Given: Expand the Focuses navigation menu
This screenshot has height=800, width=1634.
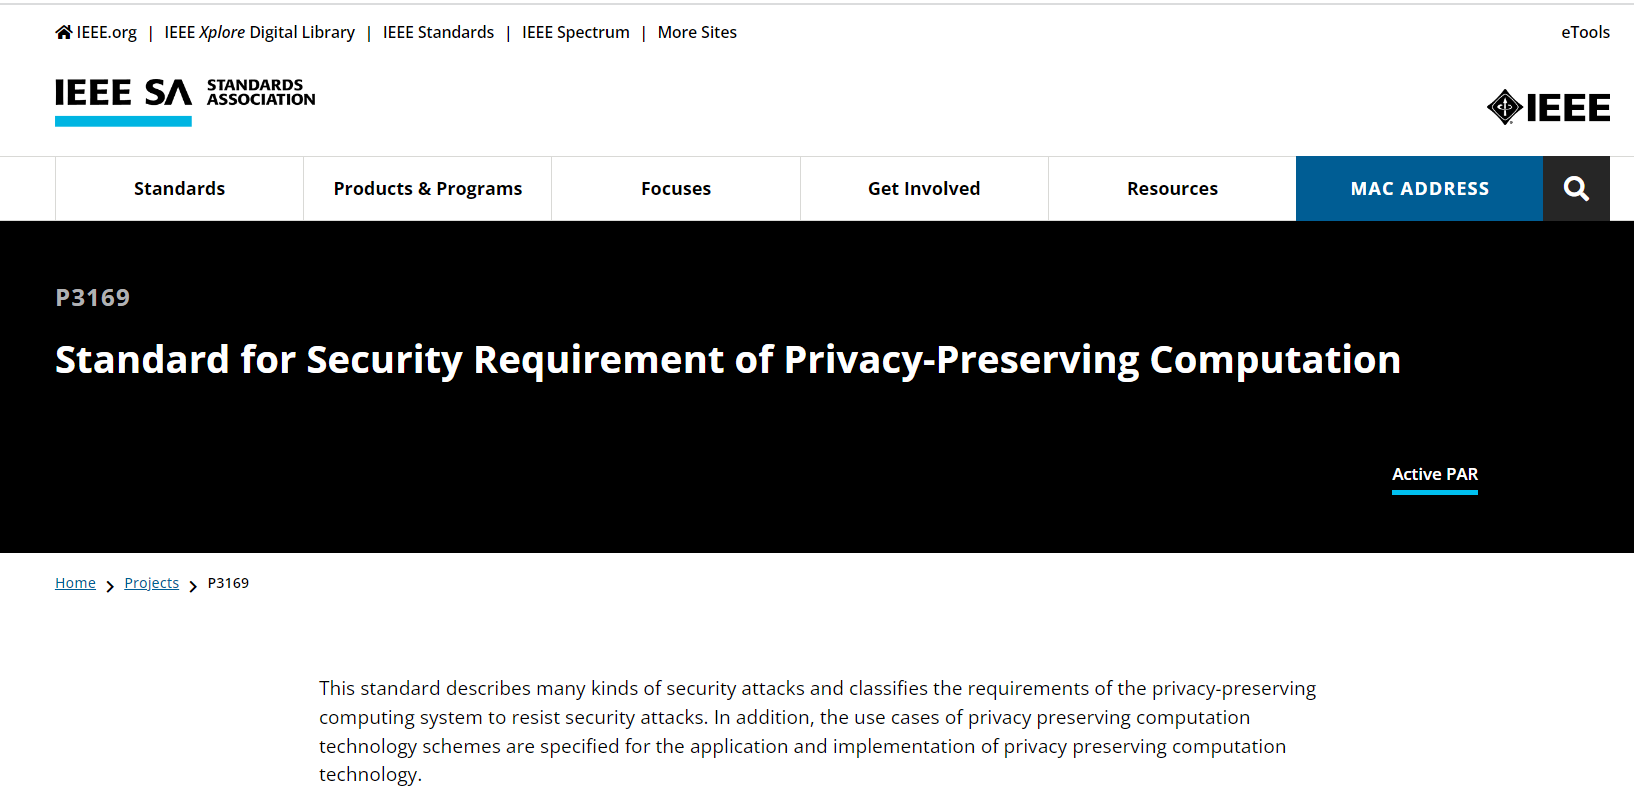Looking at the screenshot, I should 676,188.
